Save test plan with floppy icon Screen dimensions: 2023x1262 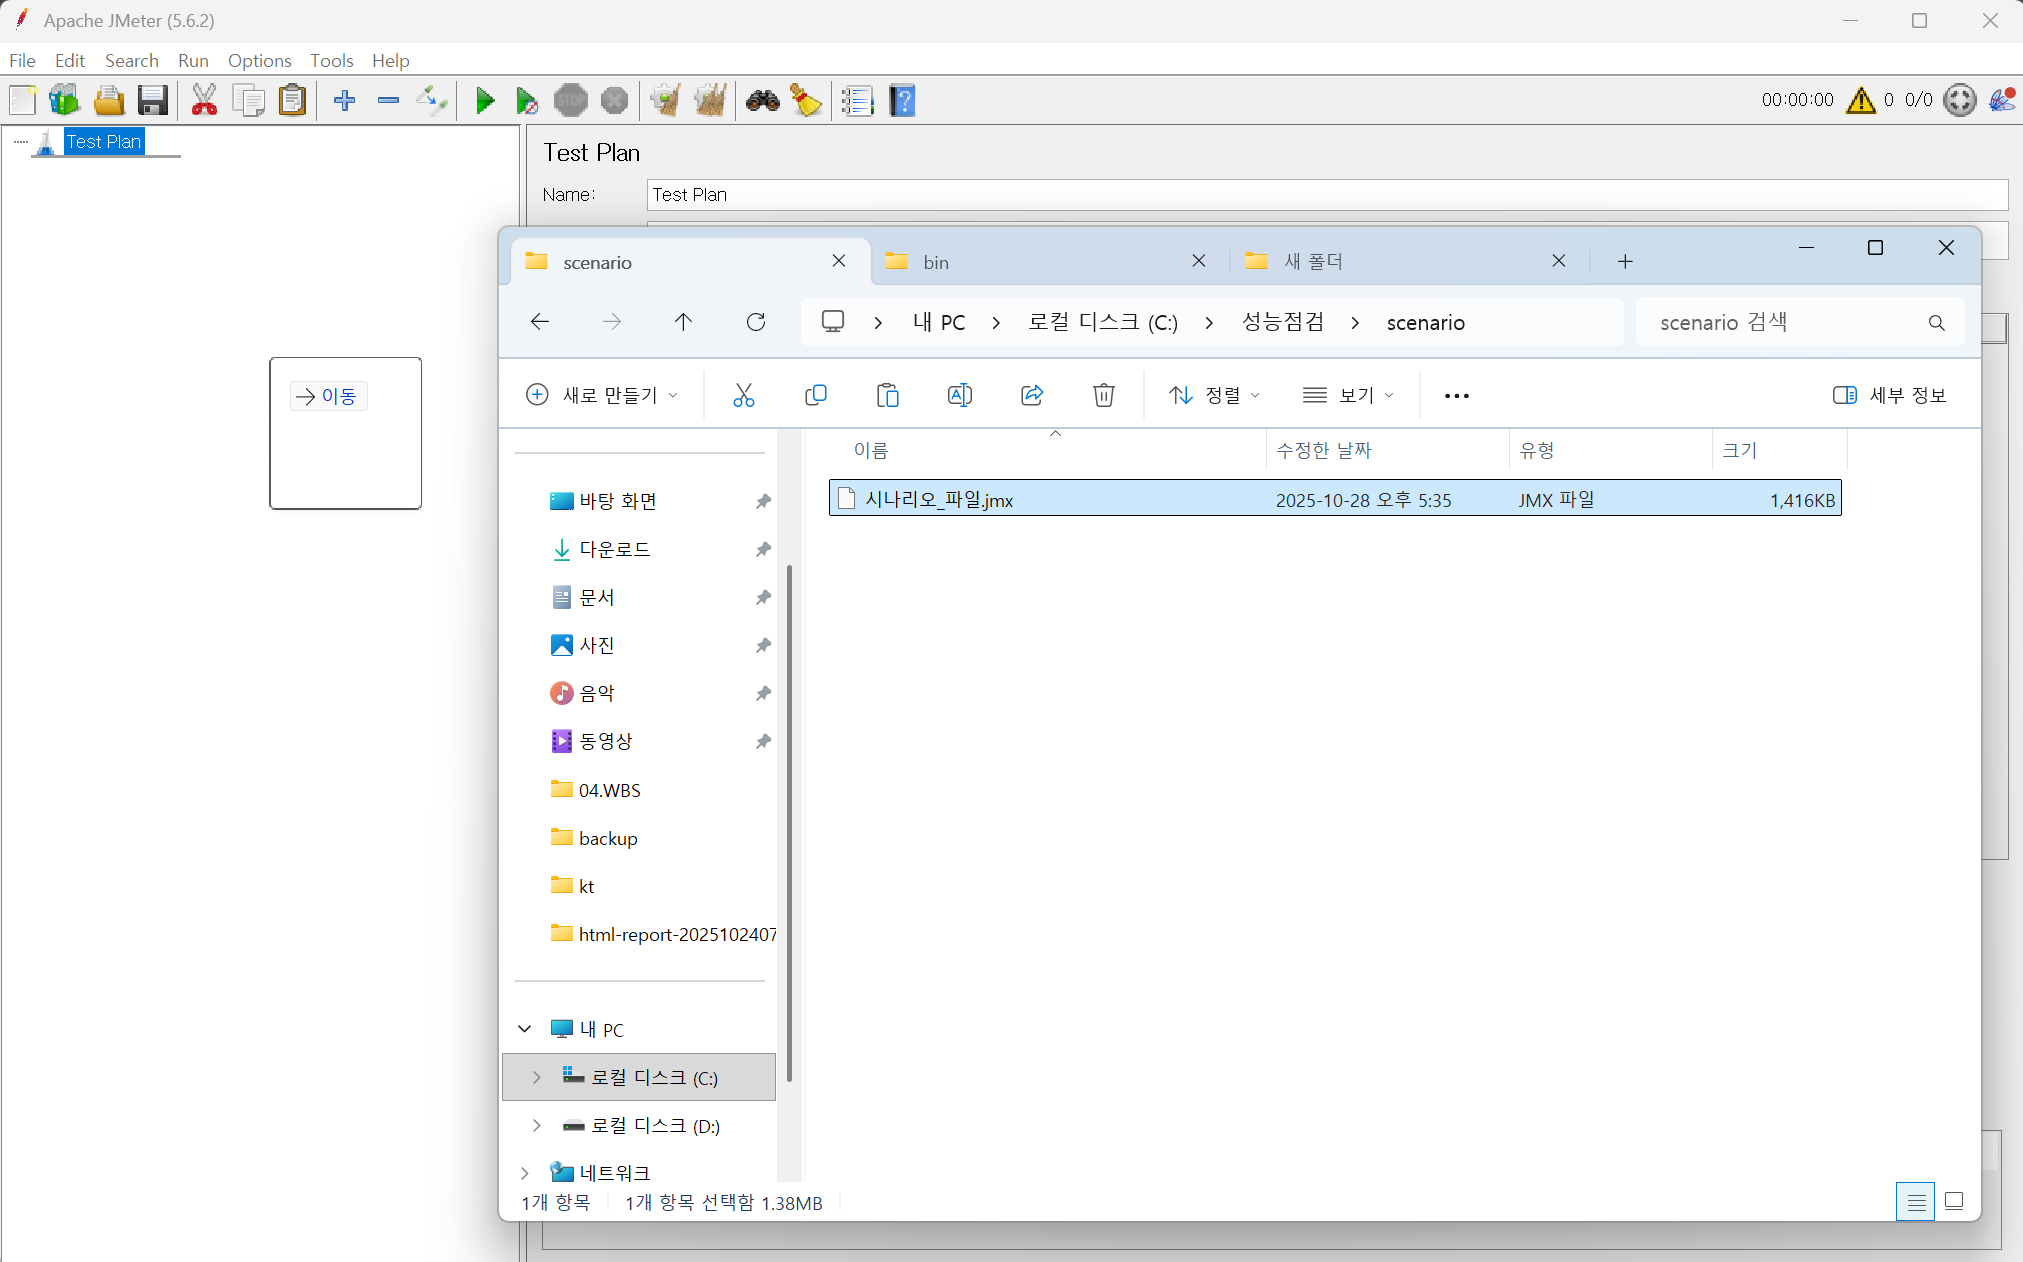pos(153,100)
